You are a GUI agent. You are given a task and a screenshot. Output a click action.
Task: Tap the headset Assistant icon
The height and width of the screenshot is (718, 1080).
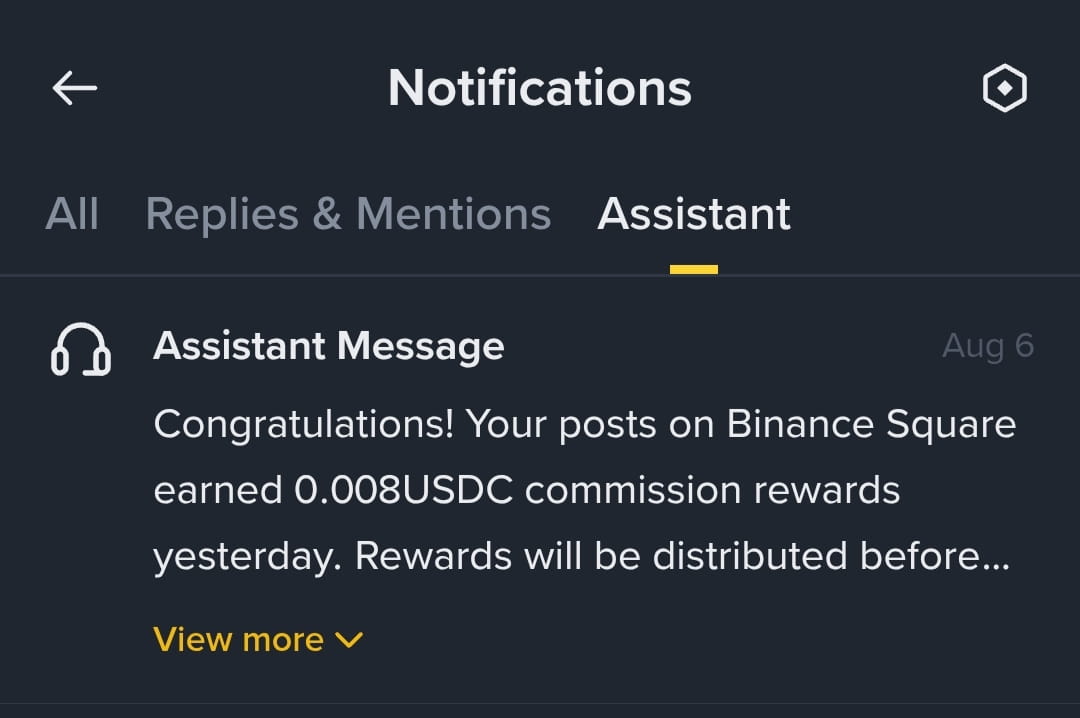[81, 349]
